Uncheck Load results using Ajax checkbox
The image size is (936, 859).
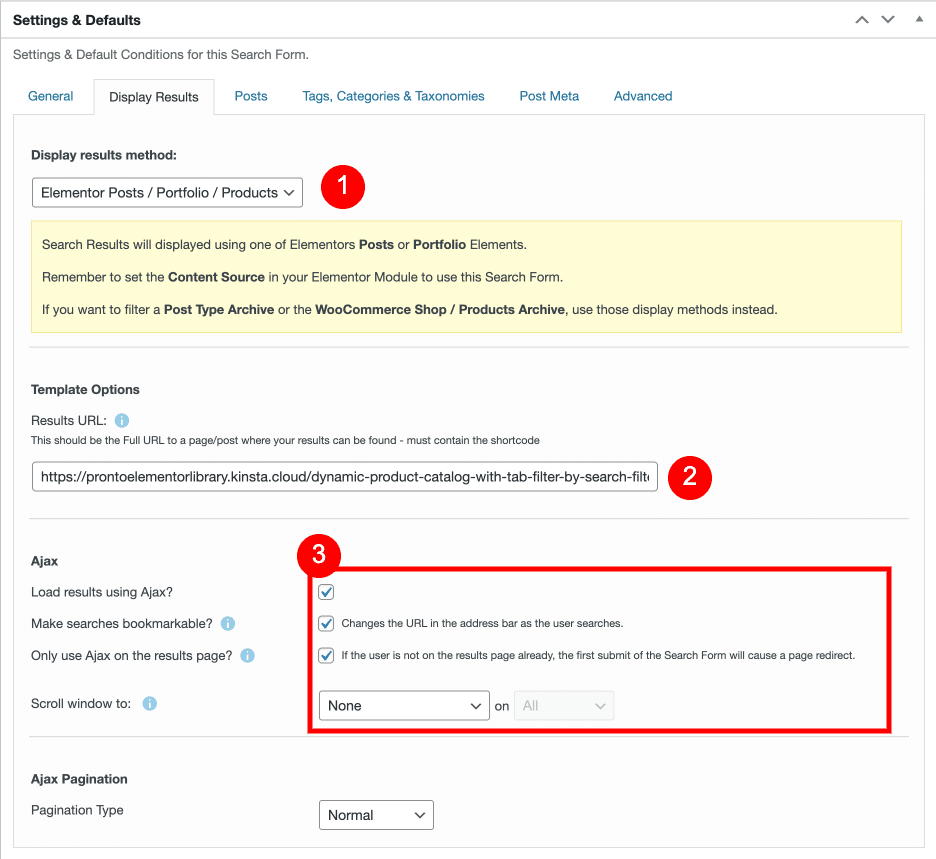tap(326, 593)
